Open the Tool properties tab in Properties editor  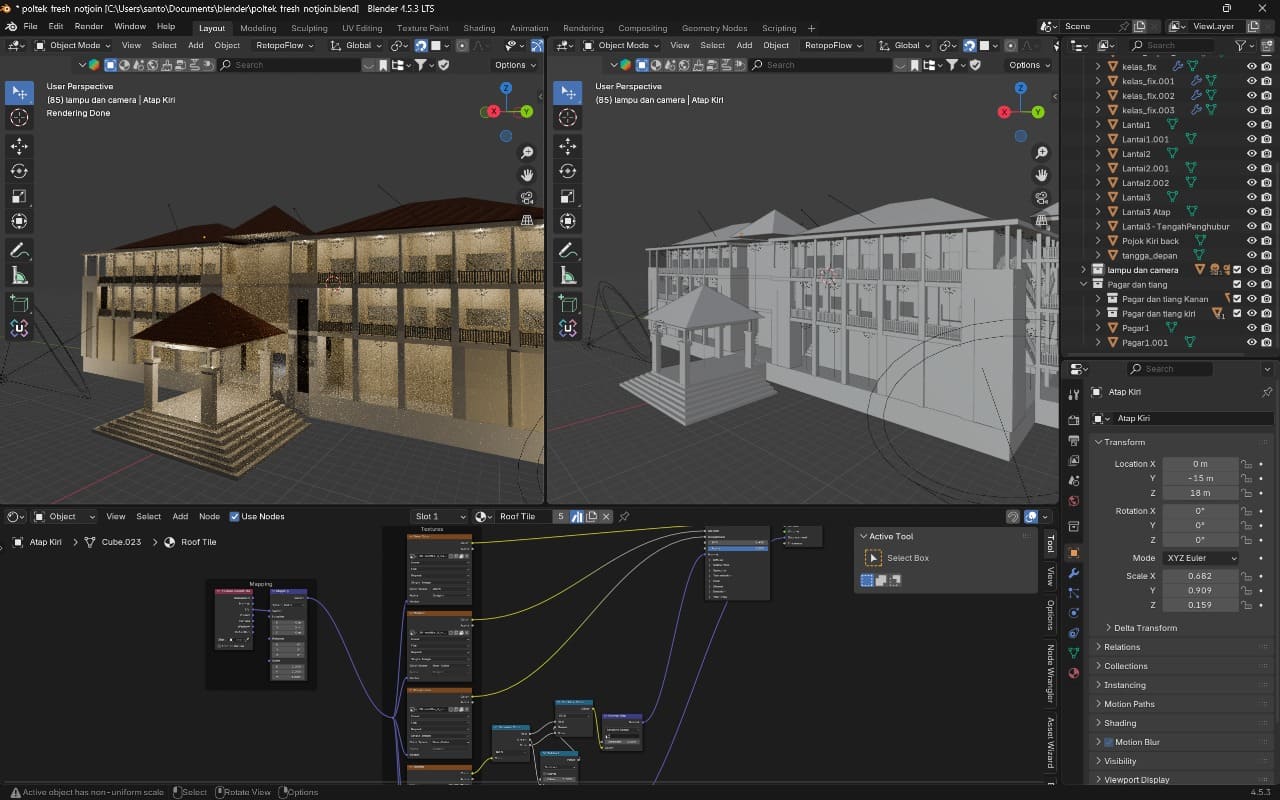click(1073, 393)
